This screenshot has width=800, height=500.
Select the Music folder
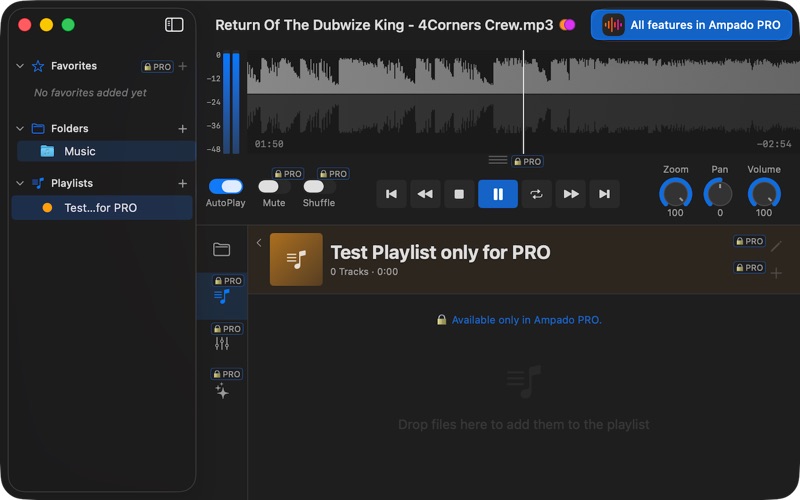point(106,151)
